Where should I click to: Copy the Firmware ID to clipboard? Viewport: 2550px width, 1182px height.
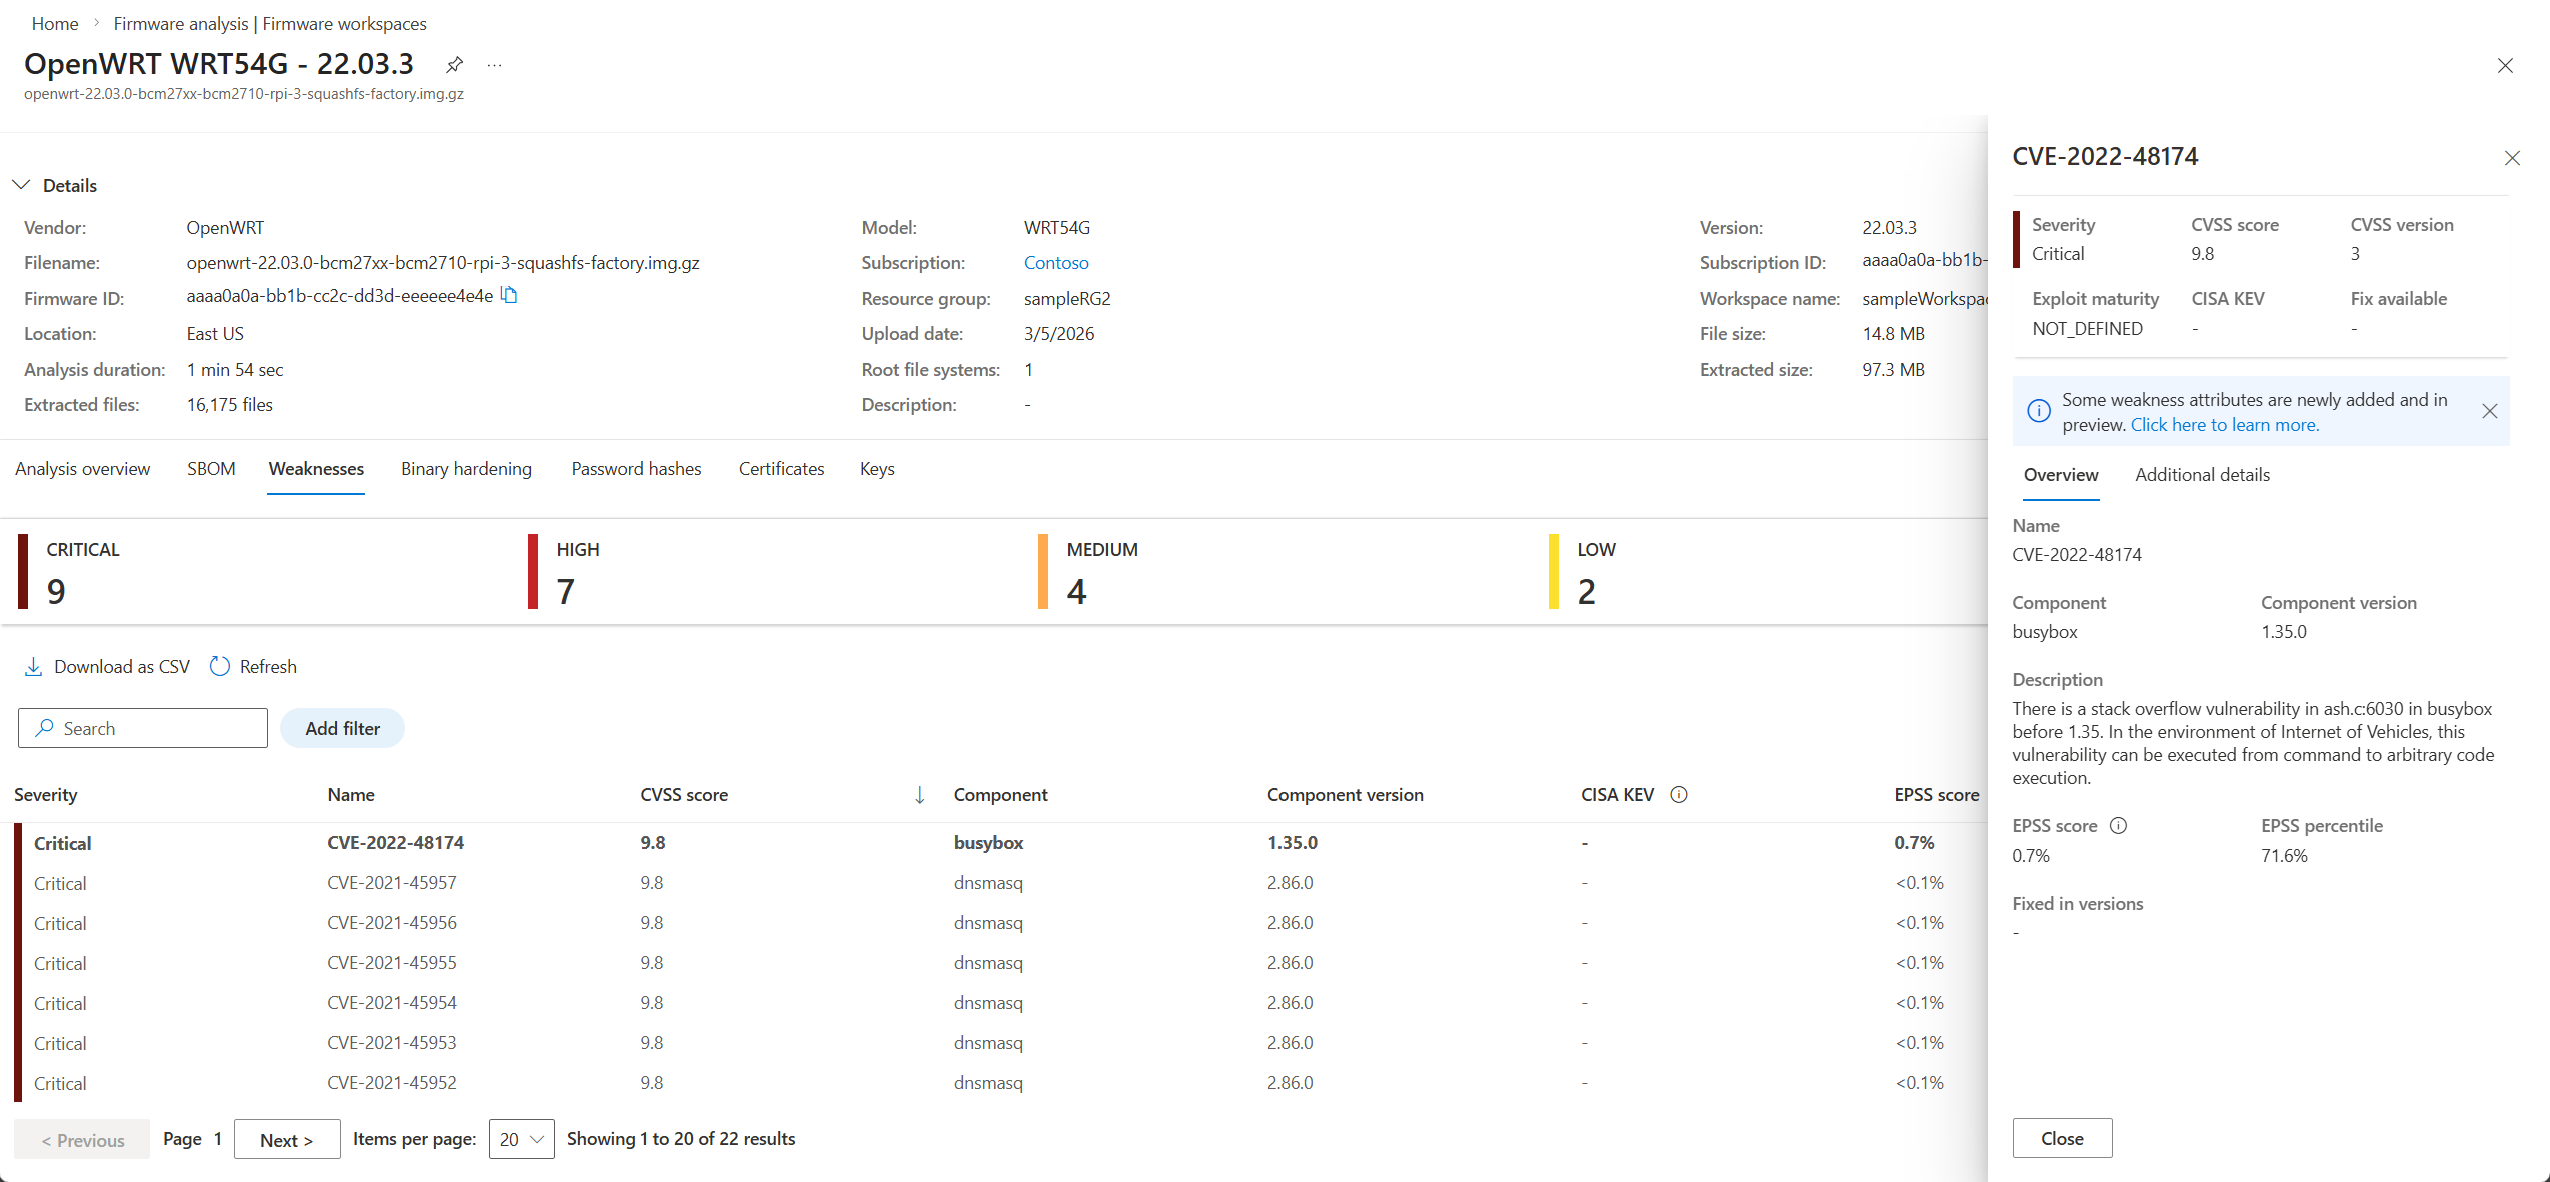pyautogui.click(x=509, y=295)
